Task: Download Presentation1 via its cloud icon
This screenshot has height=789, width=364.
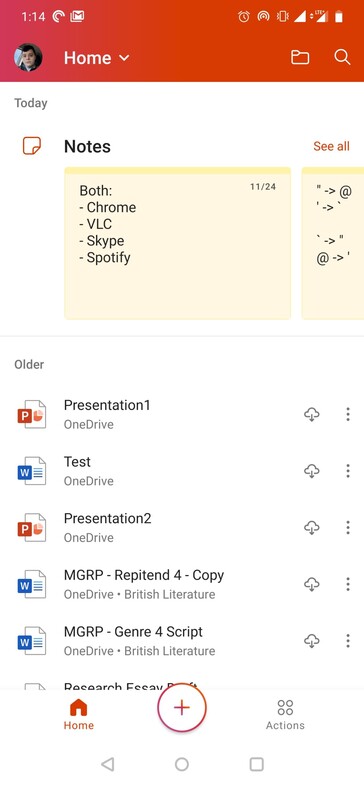Action: point(312,414)
